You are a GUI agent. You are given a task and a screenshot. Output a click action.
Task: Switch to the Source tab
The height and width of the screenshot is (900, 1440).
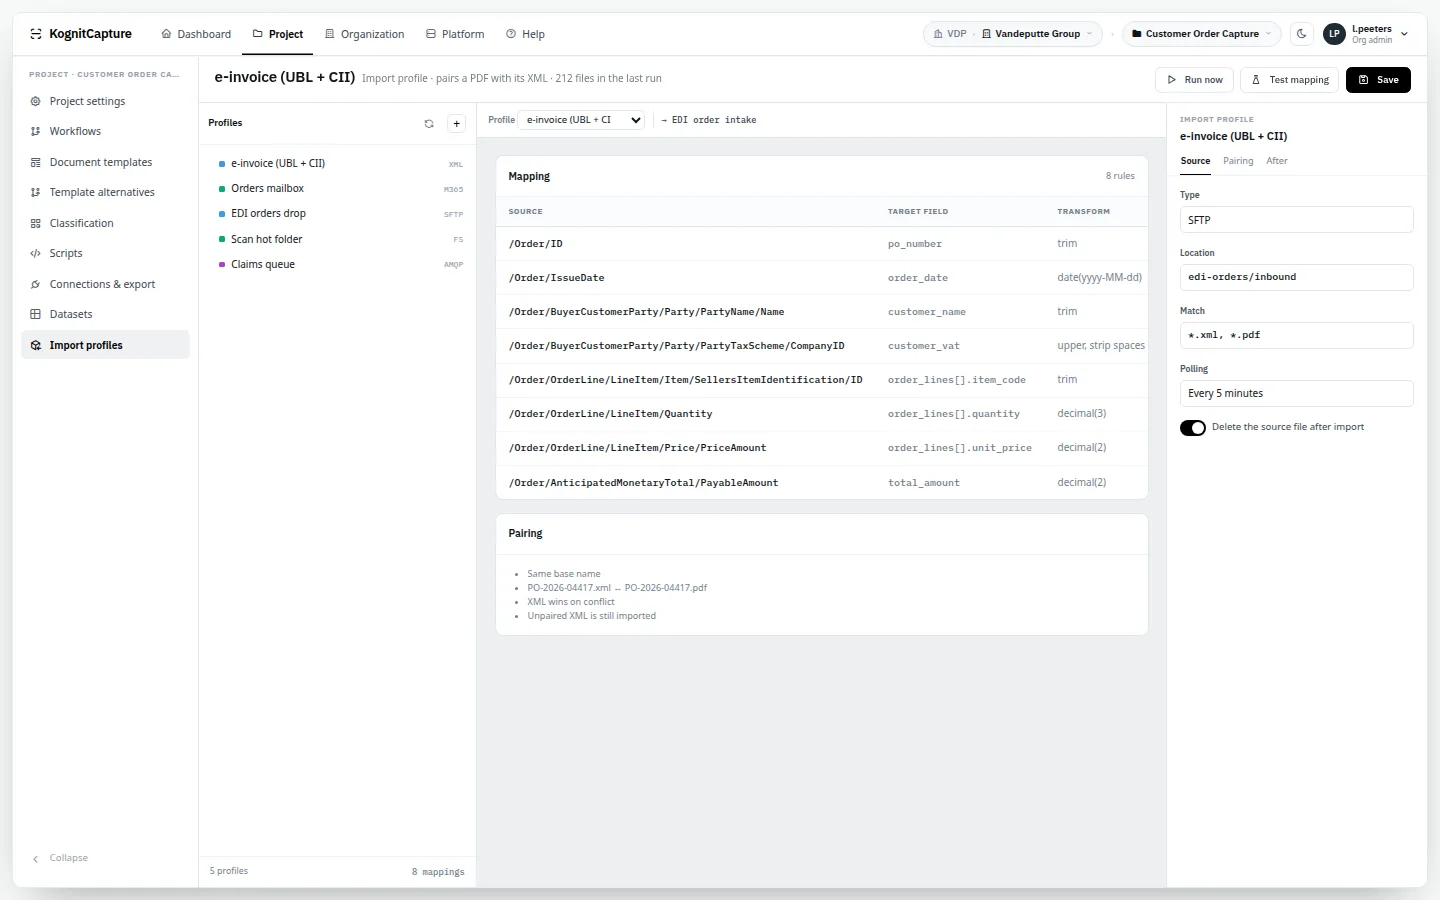point(1195,161)
